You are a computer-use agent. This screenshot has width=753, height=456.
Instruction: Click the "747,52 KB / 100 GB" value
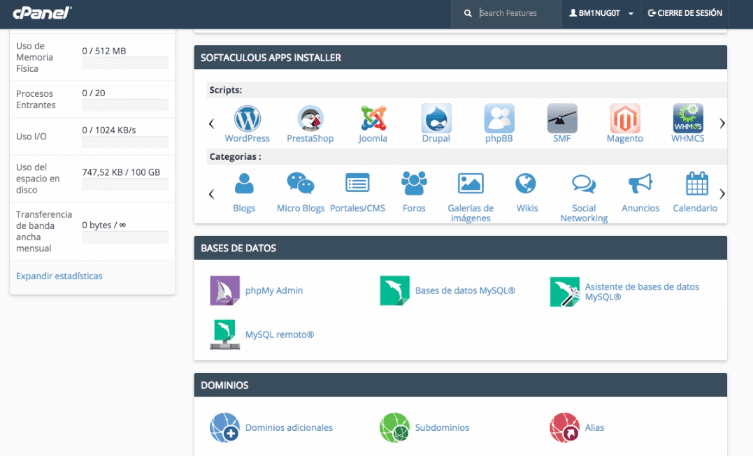[121, 172]
